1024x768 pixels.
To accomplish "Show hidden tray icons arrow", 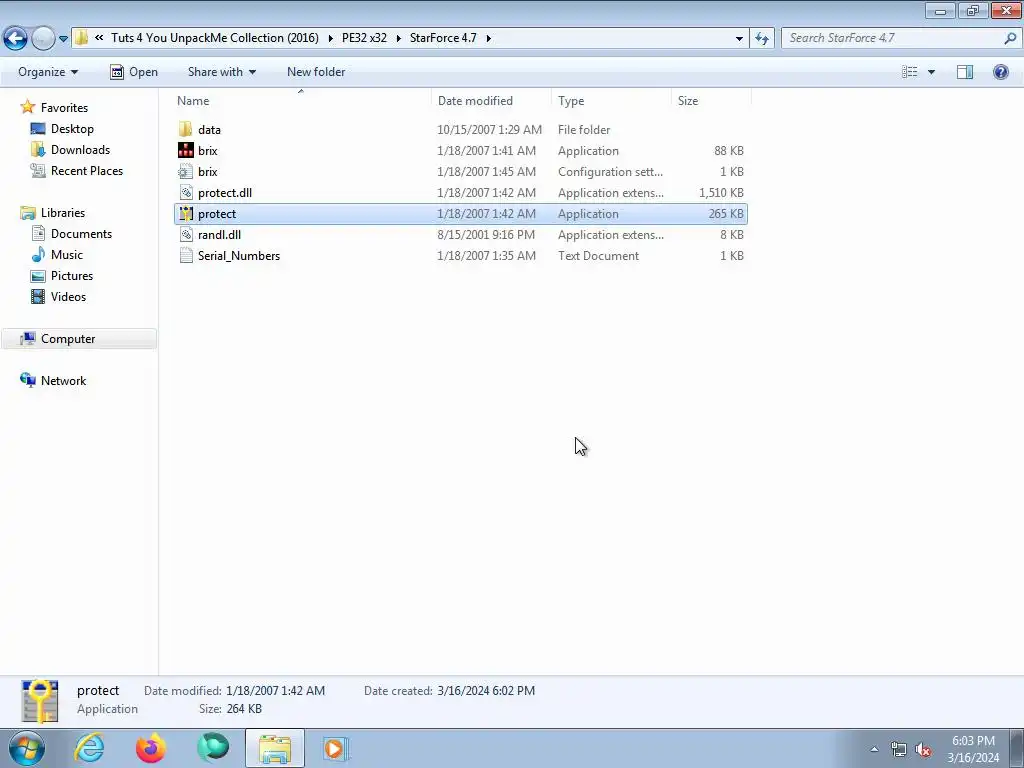I will point(874,749).
